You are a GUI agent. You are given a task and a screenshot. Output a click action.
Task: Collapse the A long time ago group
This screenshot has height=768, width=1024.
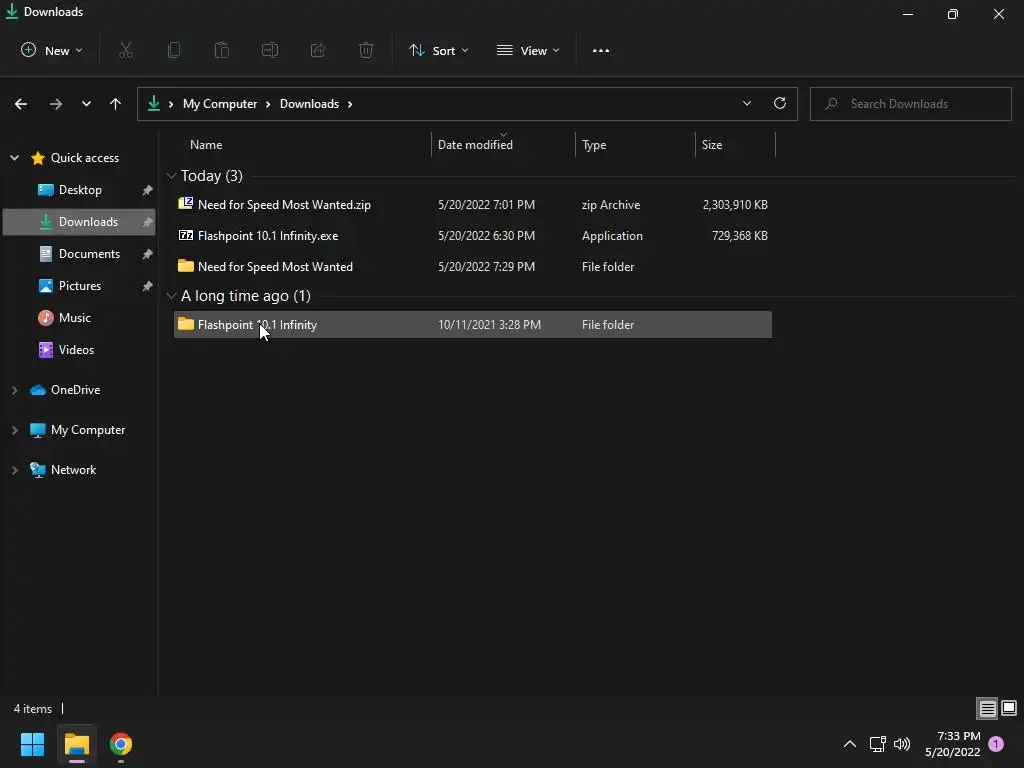pos(171,296)
